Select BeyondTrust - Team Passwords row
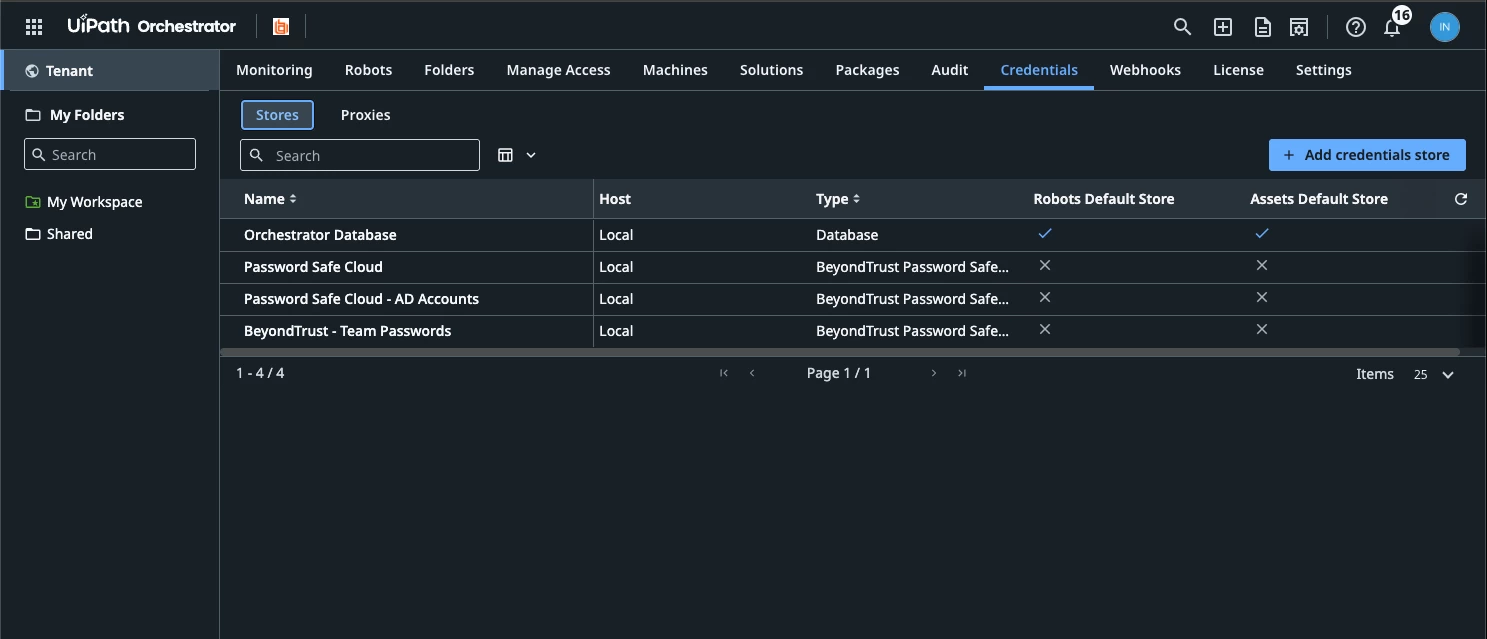Viewport: 1487px width, 639px height. click(347, 331)
